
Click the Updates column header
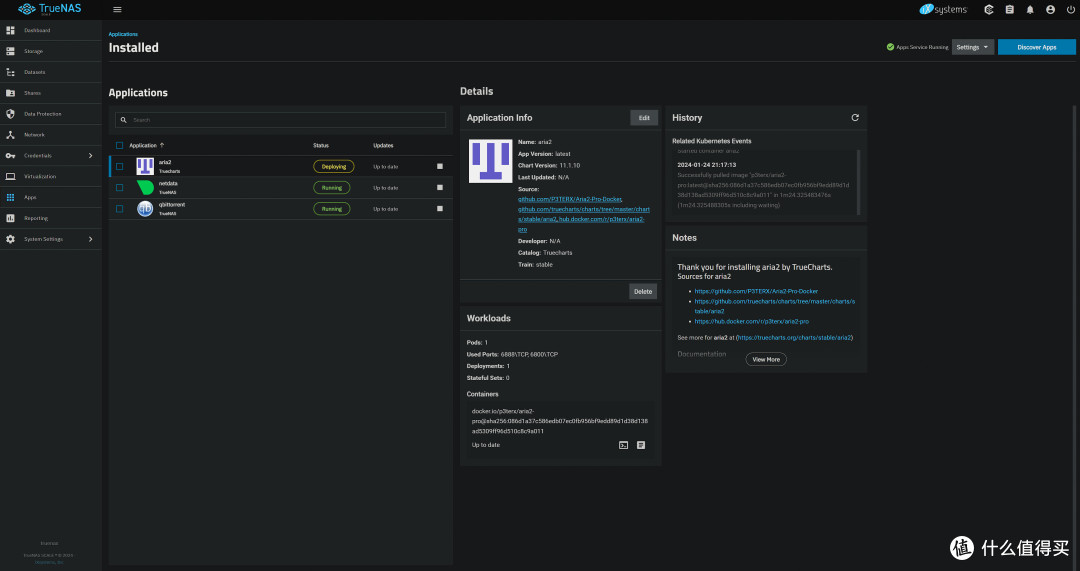[383, 145]
